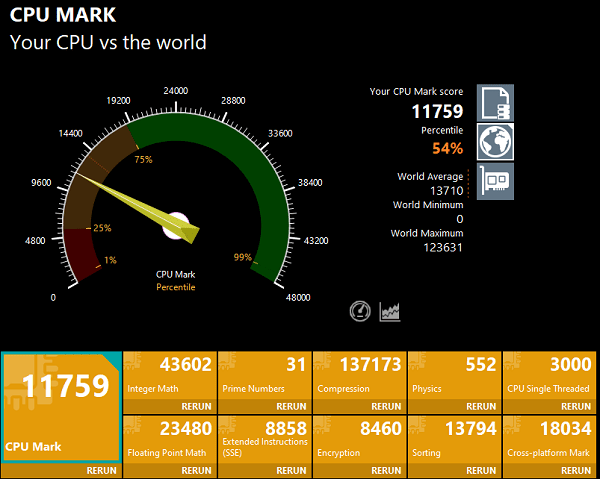Click the save results document icon

(x=495, y=103)
